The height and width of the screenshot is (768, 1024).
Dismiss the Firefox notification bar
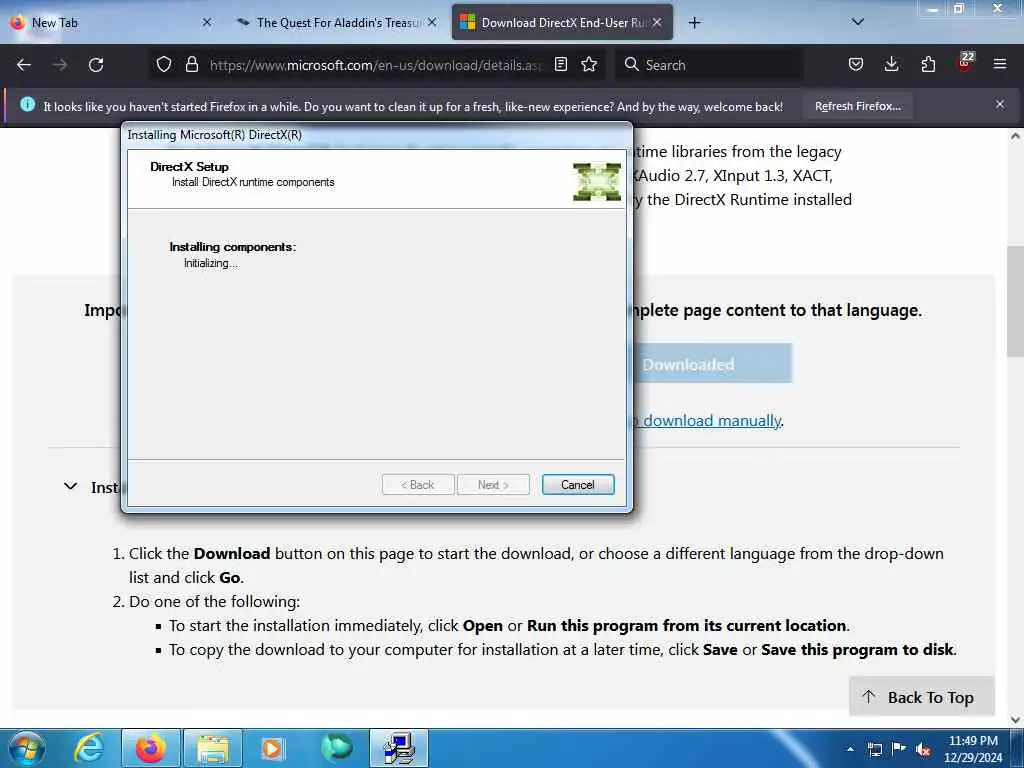tap(1000, 104)
